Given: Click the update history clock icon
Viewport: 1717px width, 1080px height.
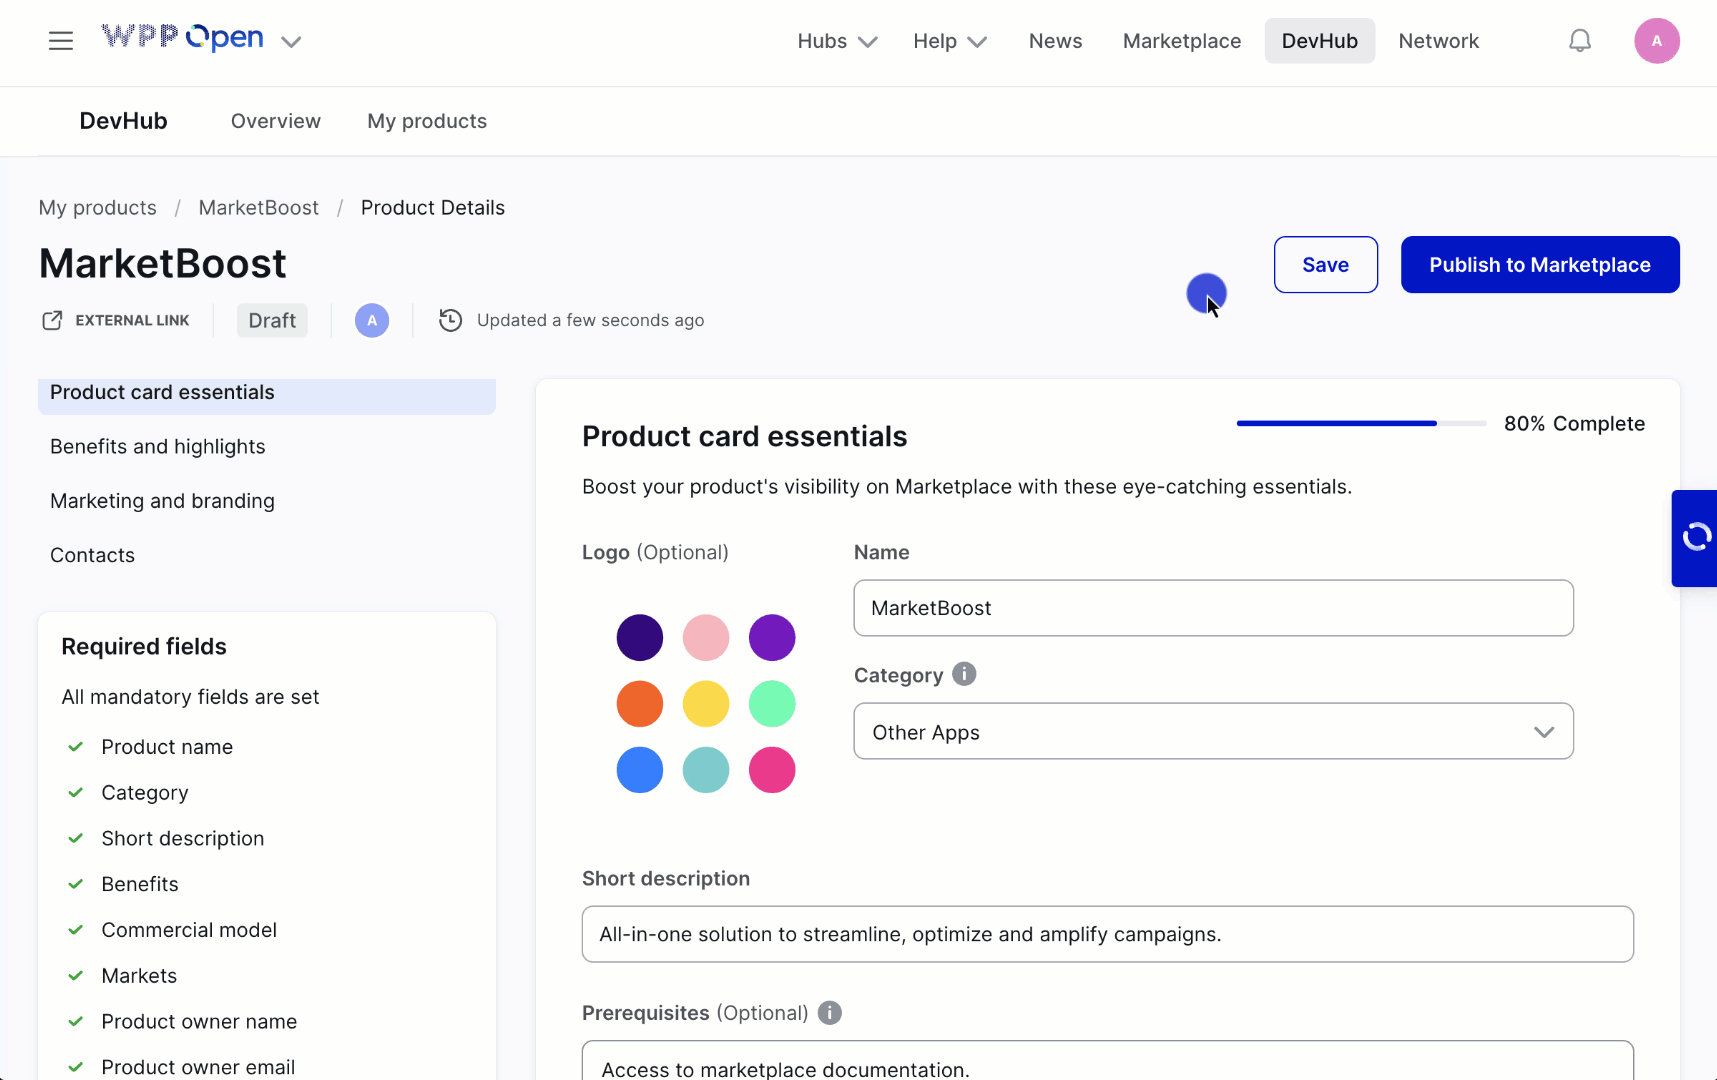Looking at the screenshot, I should coord(451,320).
